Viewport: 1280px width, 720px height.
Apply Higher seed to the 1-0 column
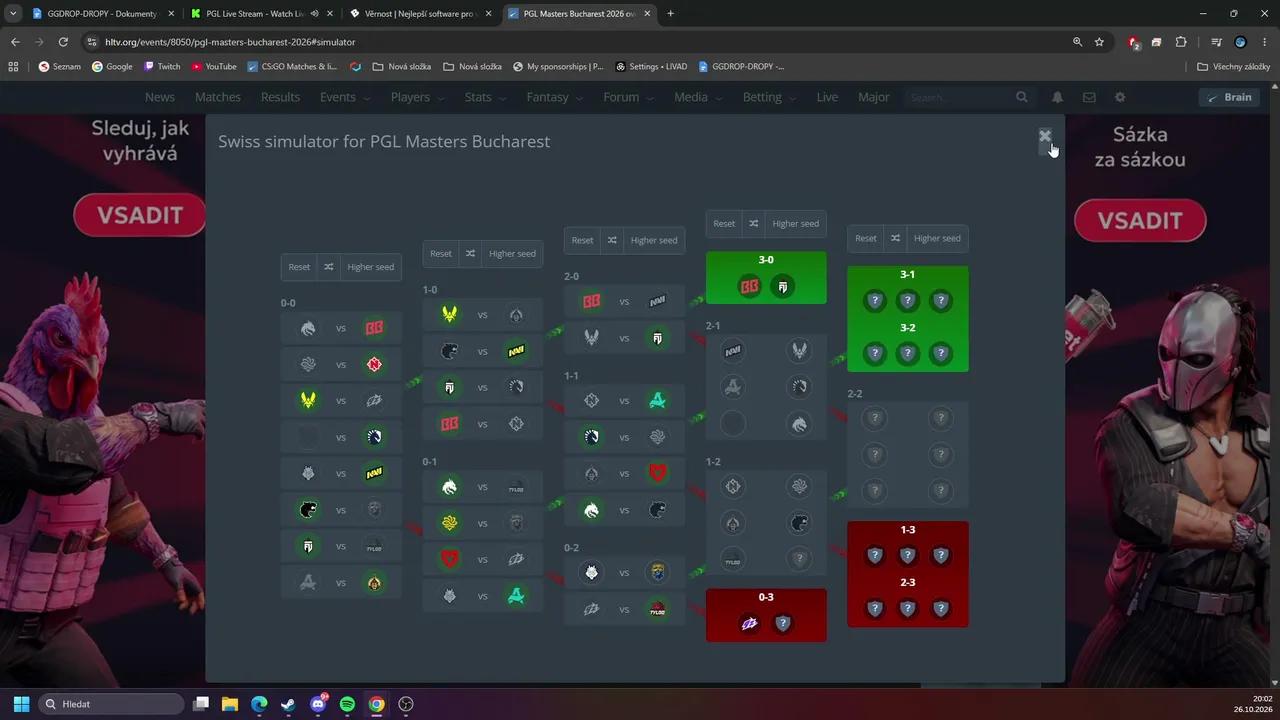512,254
